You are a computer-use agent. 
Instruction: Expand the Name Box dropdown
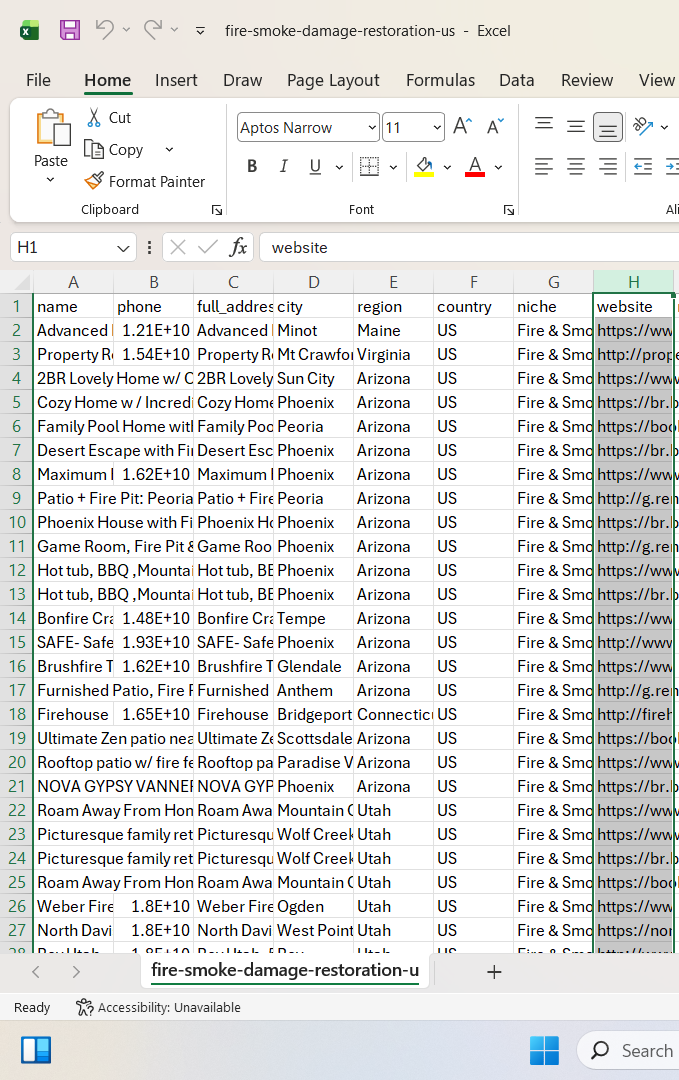pos(123,248)
